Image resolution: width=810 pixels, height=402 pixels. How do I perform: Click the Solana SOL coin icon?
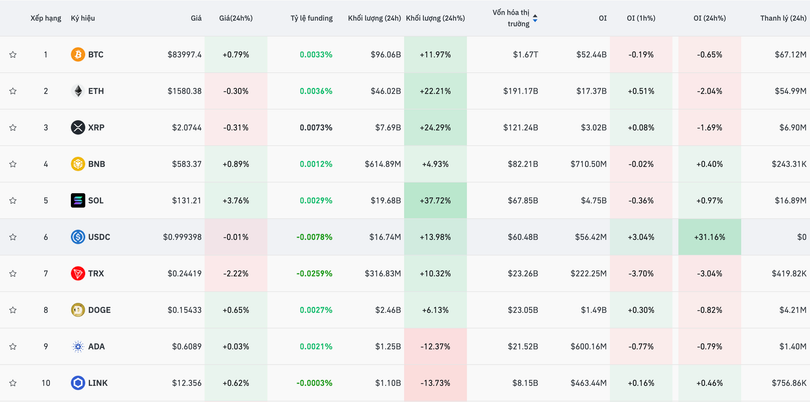point(78,201)
